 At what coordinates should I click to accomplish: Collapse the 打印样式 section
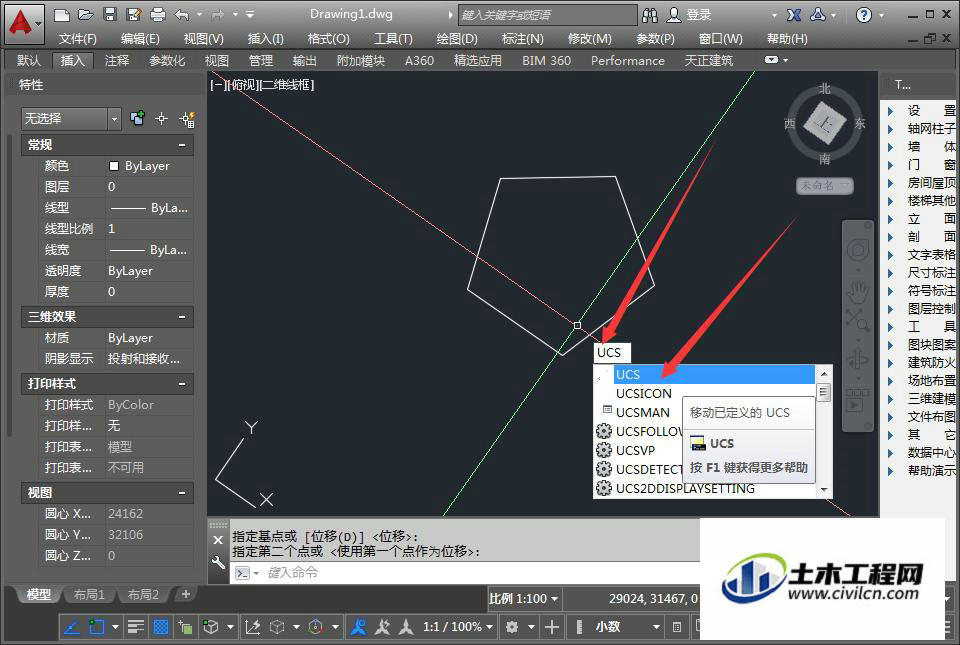182,384
